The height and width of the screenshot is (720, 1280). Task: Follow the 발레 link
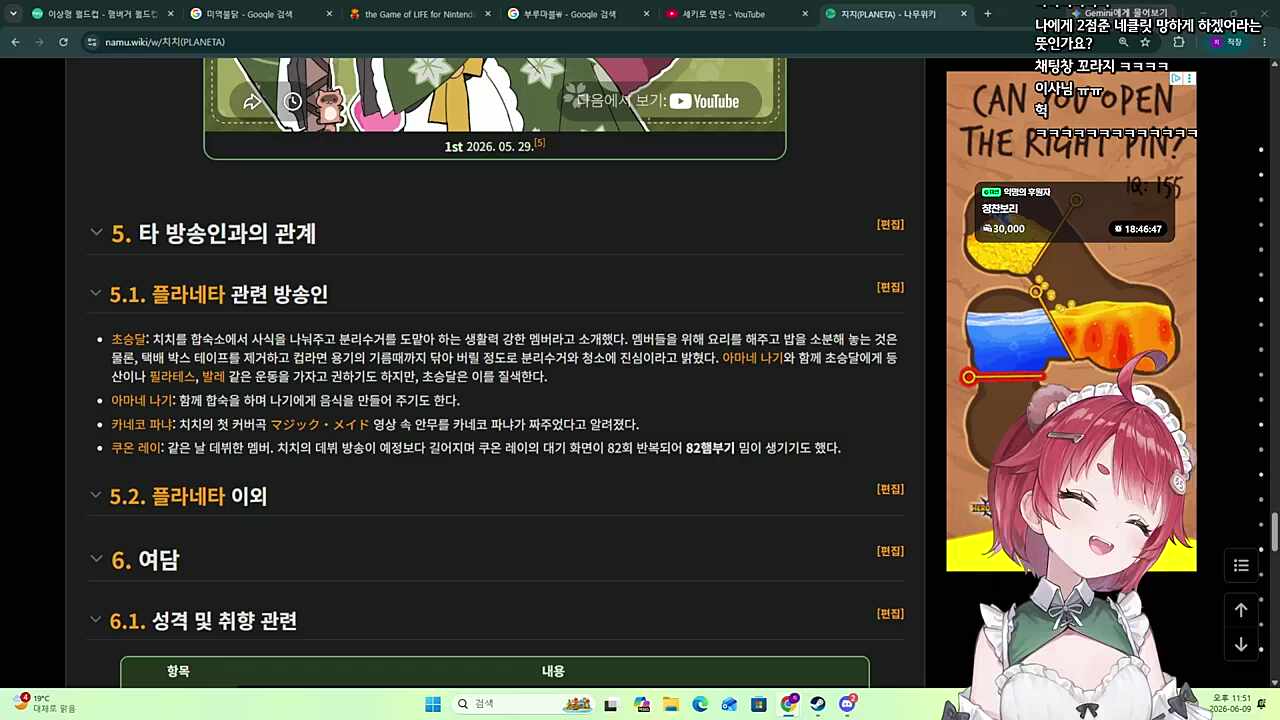213,377
